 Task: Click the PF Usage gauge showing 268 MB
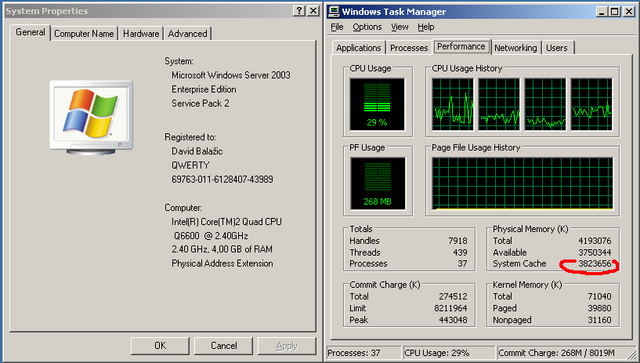tap(378, 183)
